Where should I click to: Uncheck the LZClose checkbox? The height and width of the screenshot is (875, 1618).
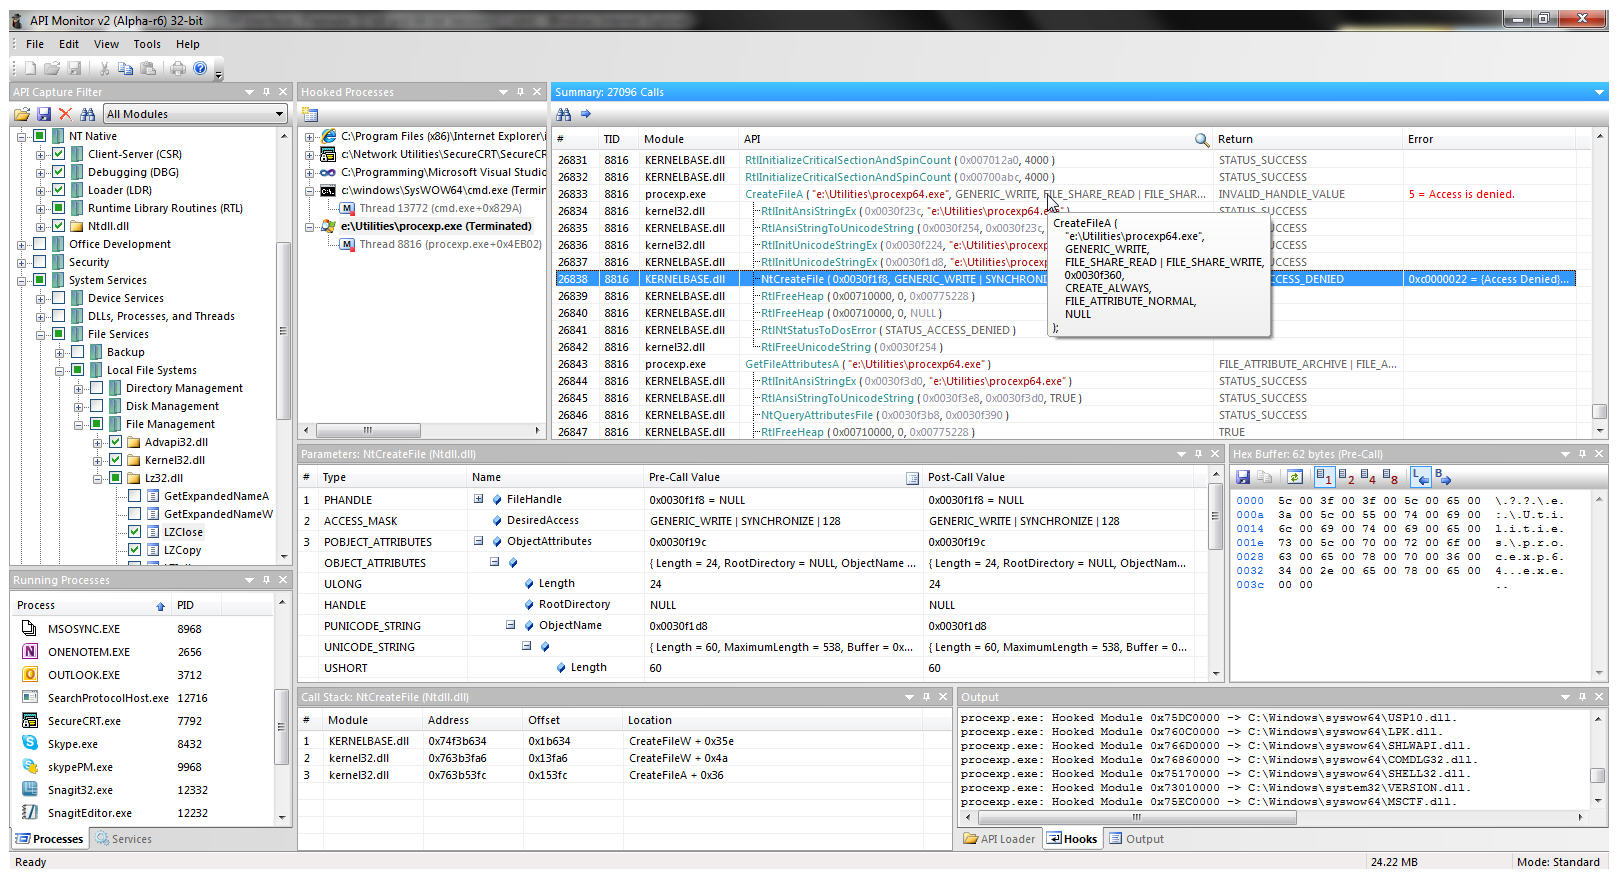click(x=134, y=532)
